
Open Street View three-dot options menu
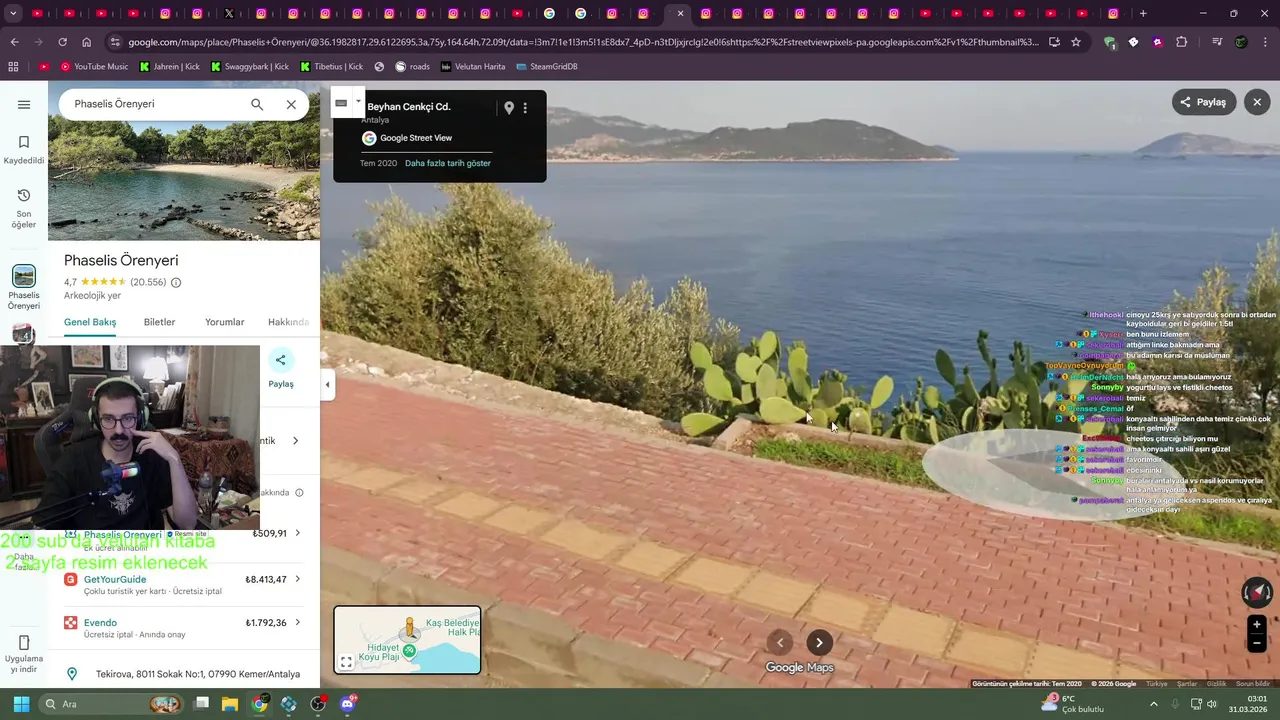click(x=525, y=108)
